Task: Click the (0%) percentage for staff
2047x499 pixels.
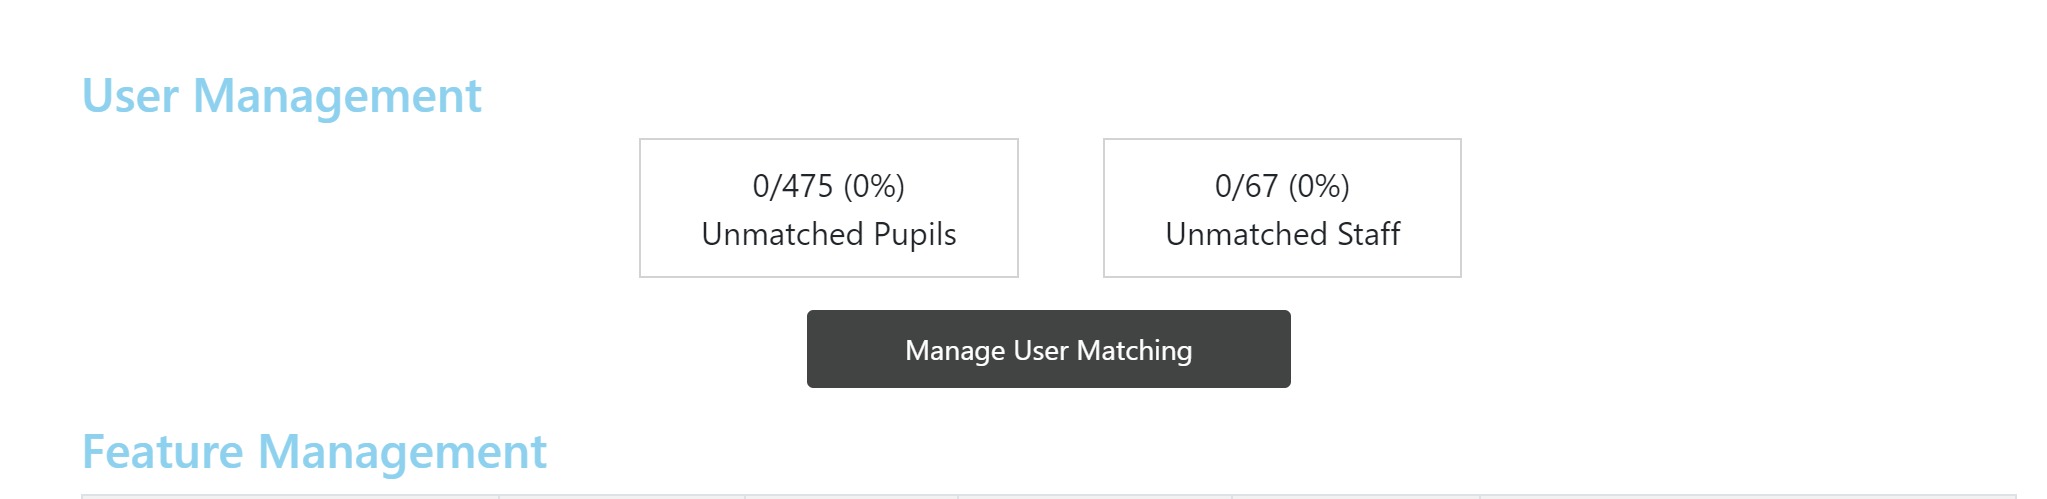Action: coord(1319,186)
